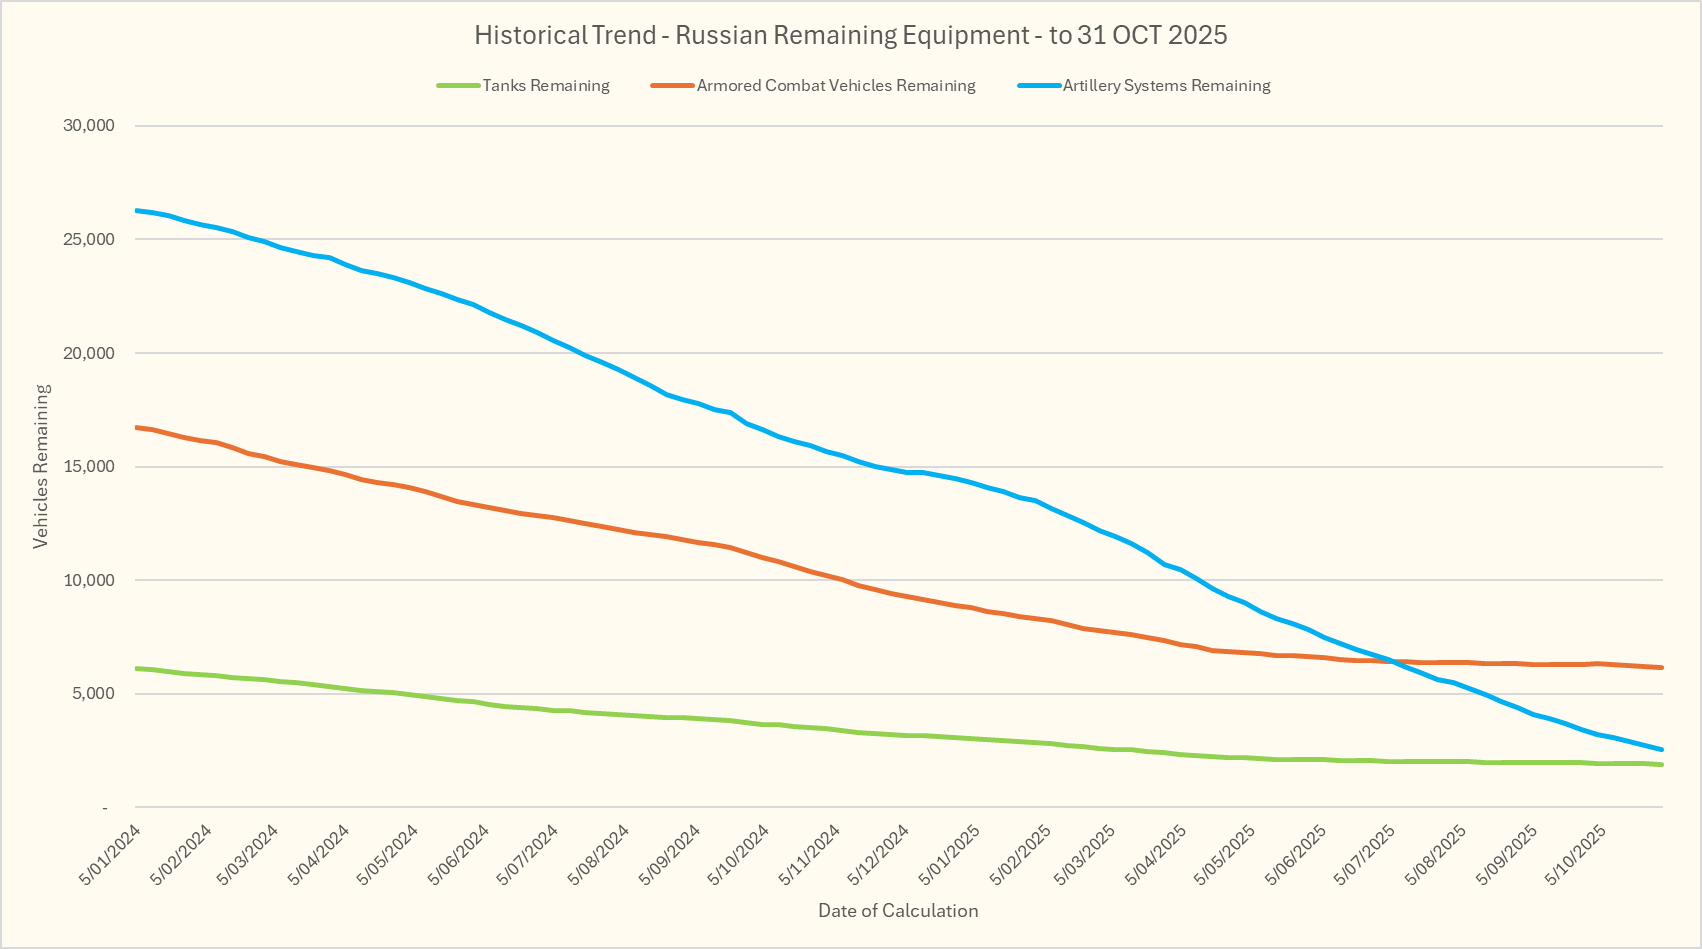Screen dimensions: 1702x949
Task: Click the 5/01/2024 date axis label
Action: 111,855
